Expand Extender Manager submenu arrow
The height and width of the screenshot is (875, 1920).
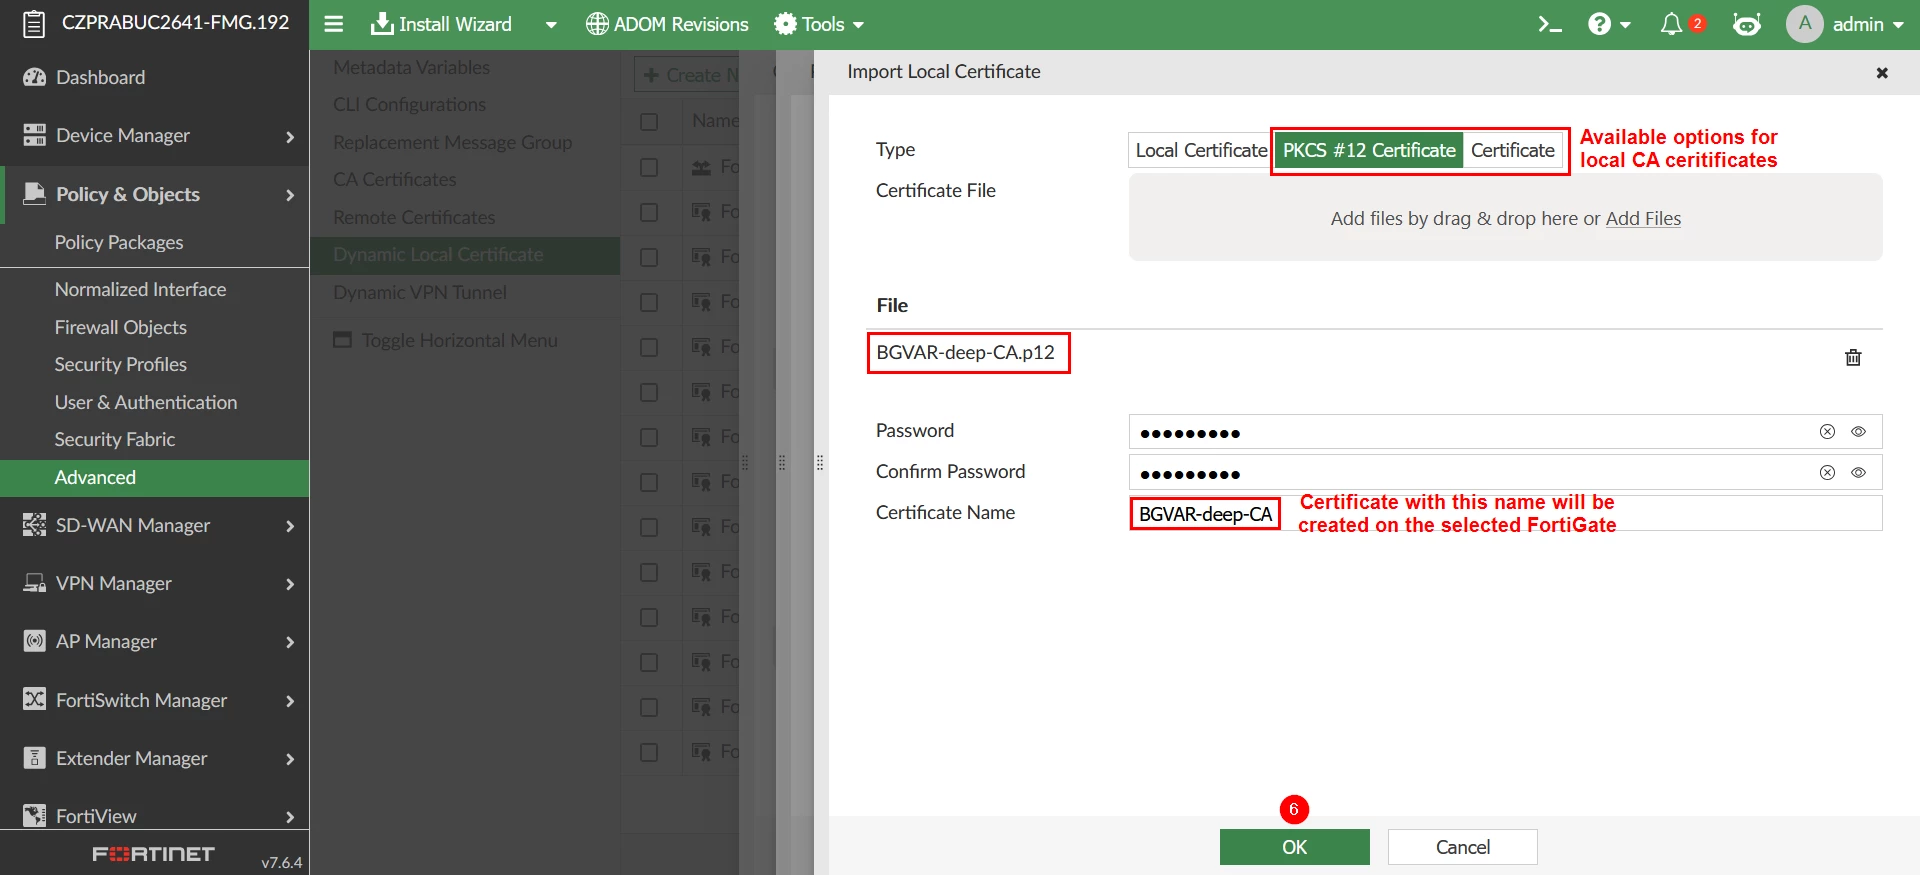click(290, 759)
